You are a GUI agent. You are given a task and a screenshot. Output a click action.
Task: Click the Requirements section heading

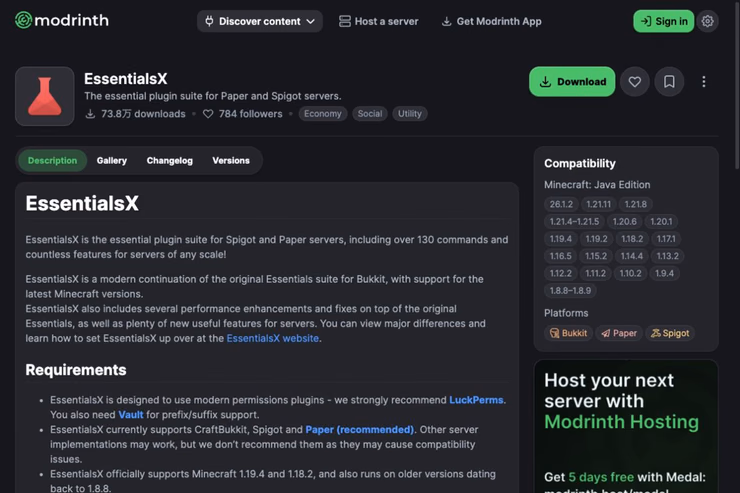(76, 370)
